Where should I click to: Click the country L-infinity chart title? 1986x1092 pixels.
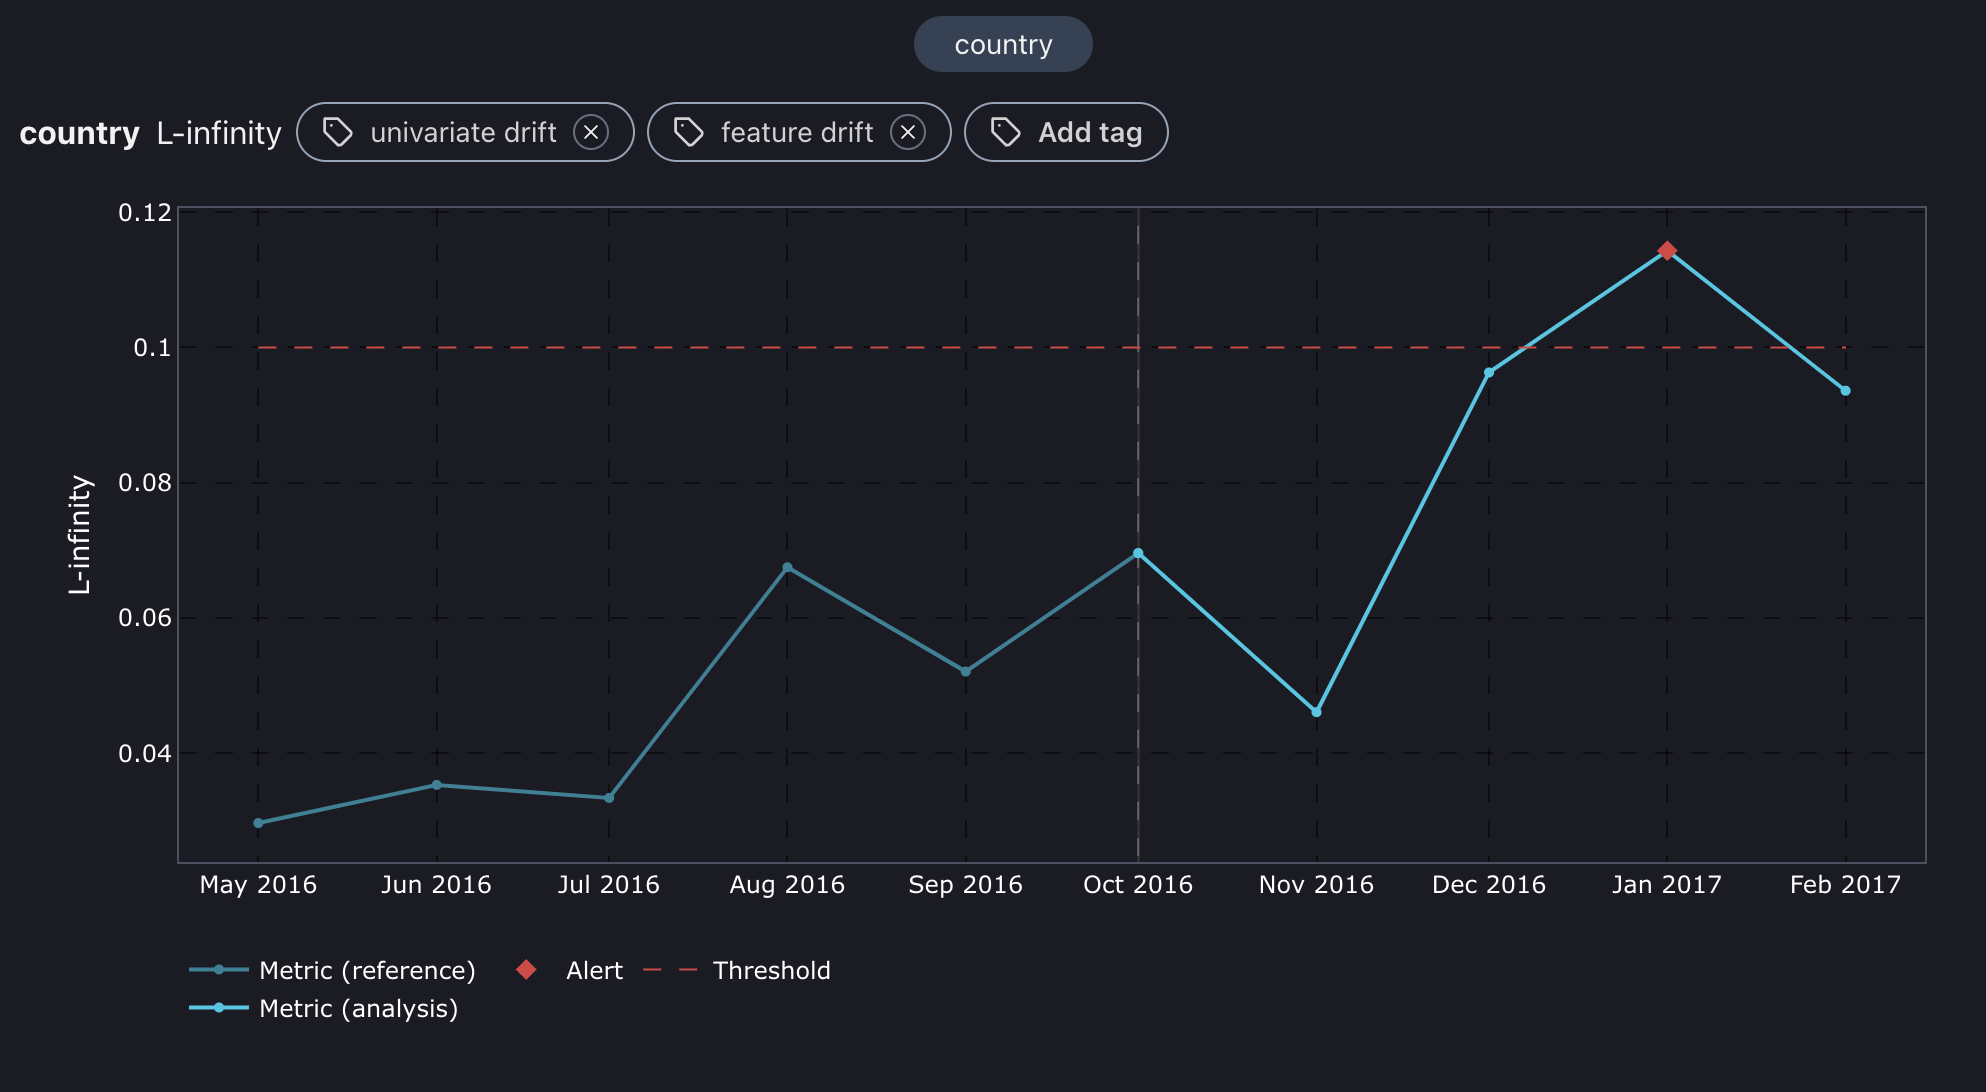[x=150, y=133]
